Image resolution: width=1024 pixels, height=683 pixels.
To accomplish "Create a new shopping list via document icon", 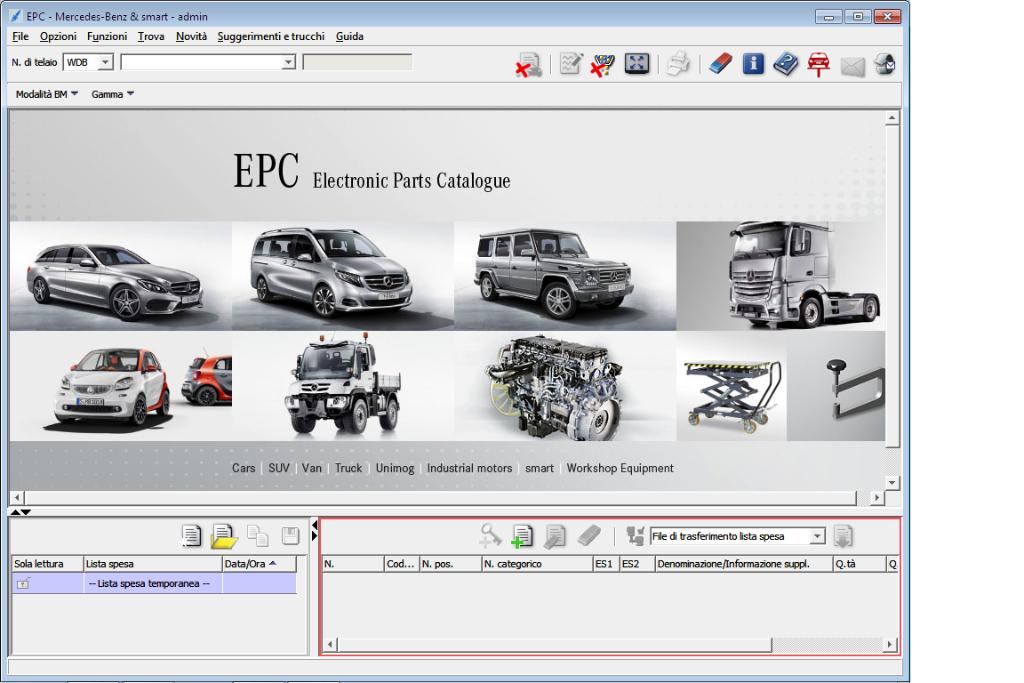I will [190, 535].
